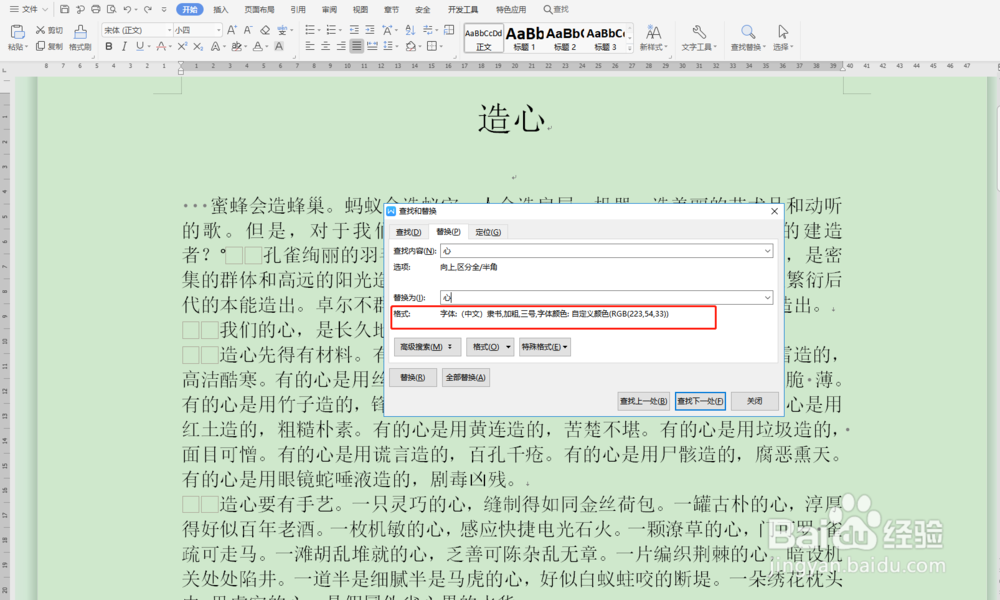
Task: Click the 查找 search box in tab bar
Action: 556,10
